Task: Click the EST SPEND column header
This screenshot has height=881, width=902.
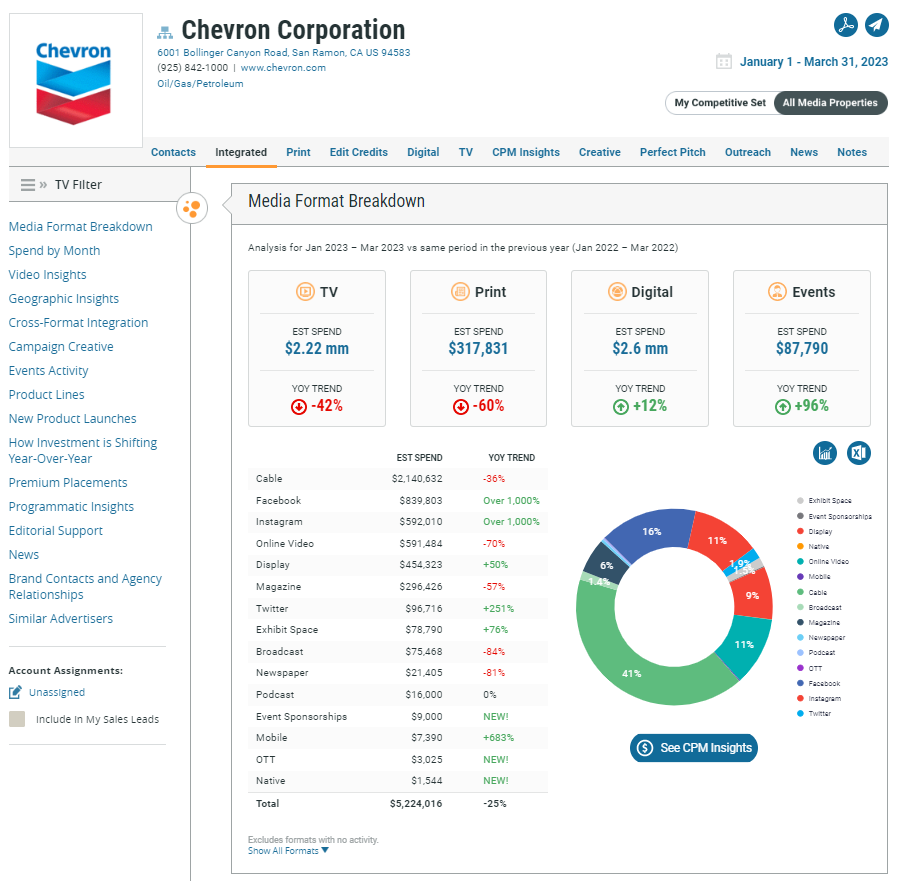Action: pos(419,457)
